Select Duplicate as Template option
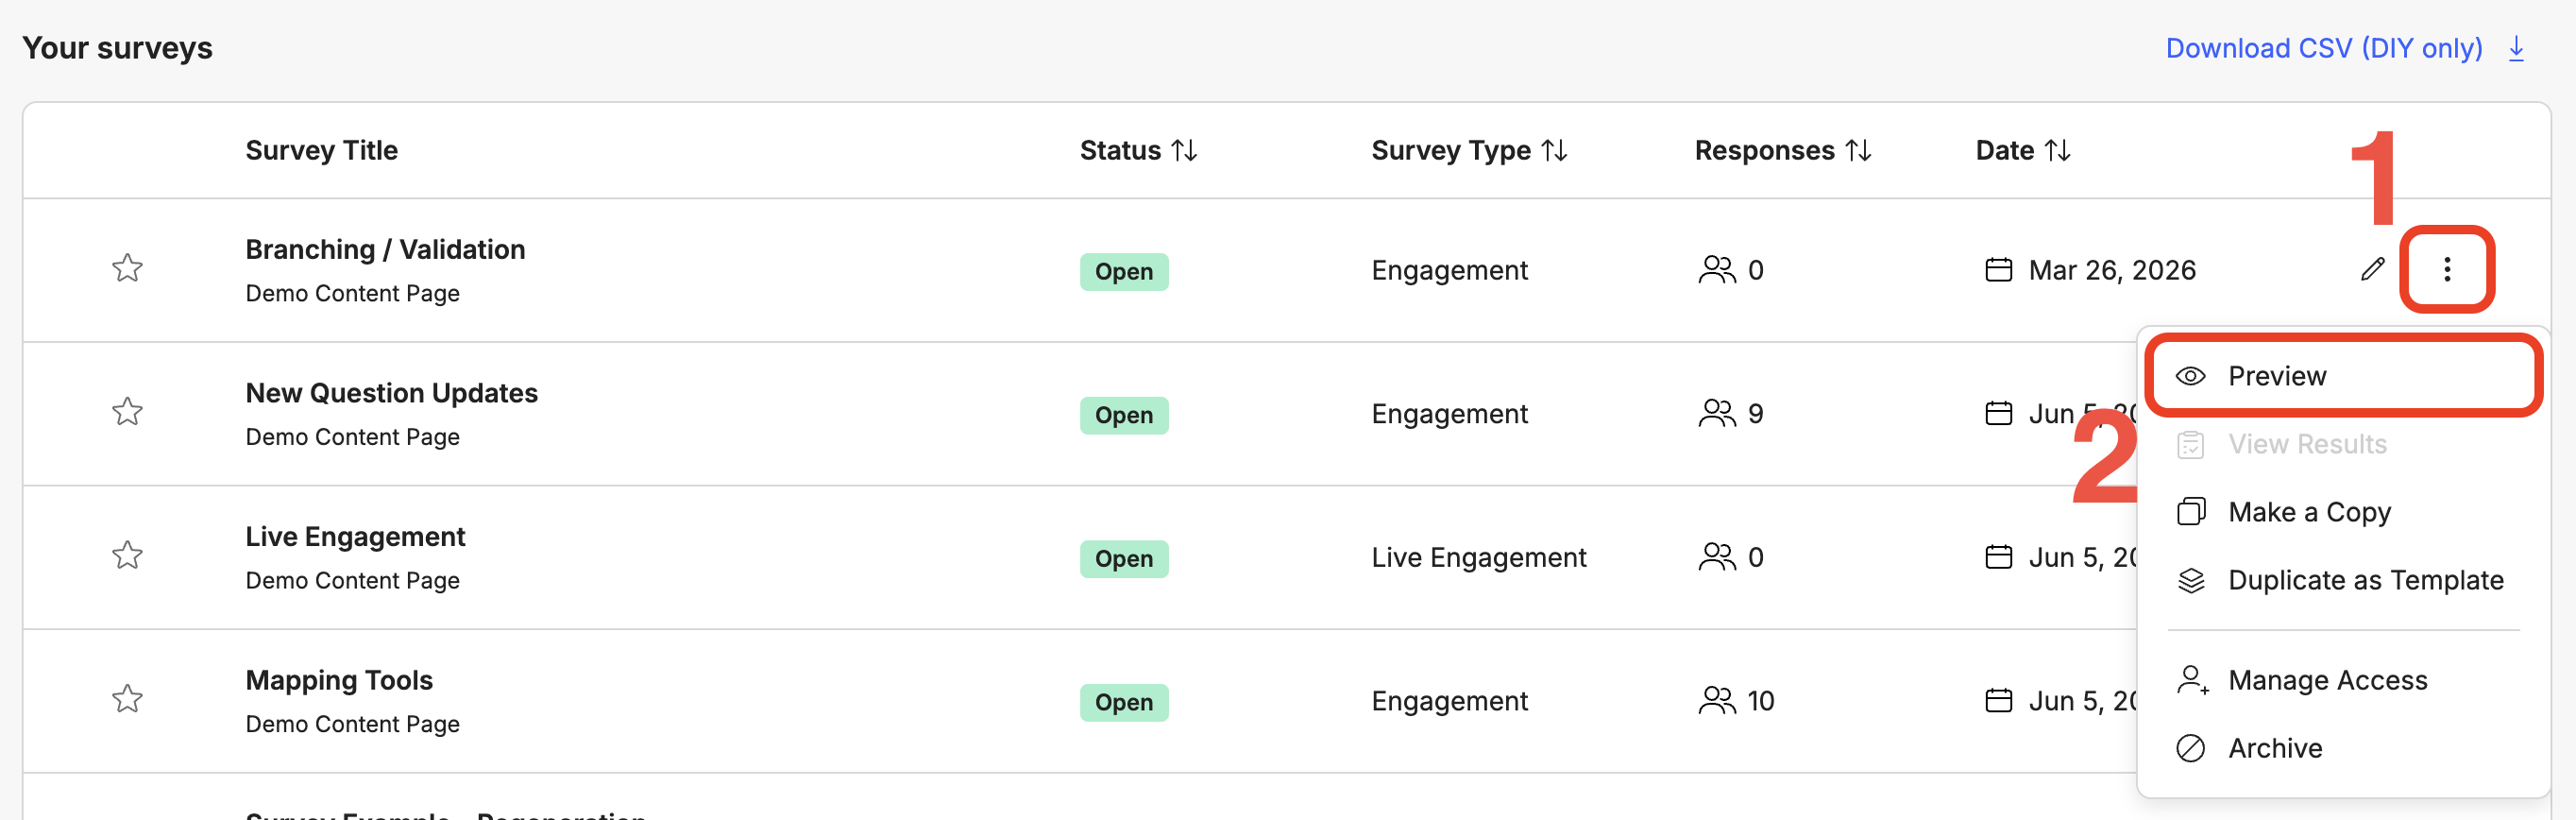The height and width of the screenshot is (820, 2576). pos(2343,580)
